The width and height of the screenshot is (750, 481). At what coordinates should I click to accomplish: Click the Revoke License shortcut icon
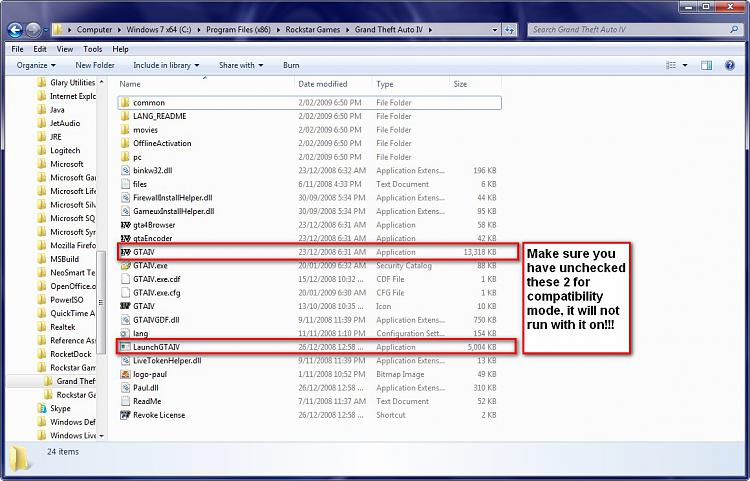[x=125, y=415]
